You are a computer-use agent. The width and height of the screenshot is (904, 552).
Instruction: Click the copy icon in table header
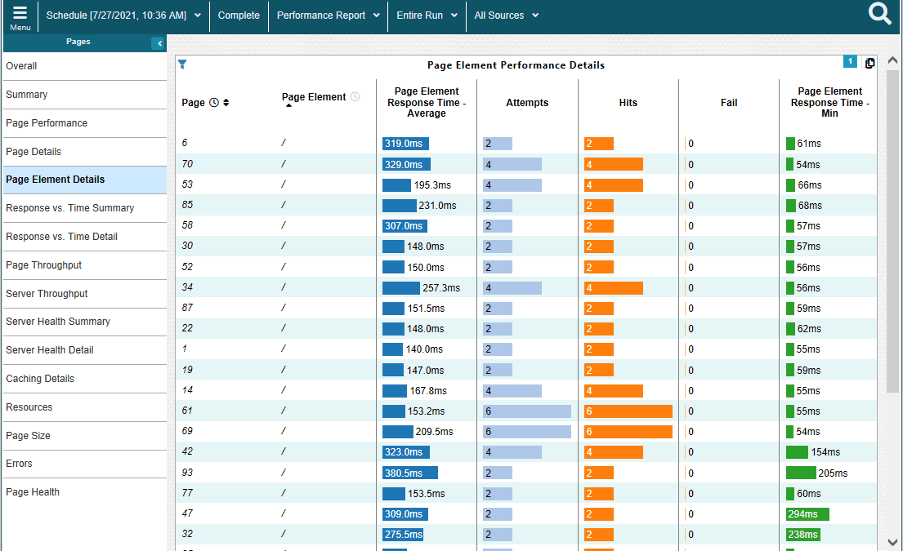tap(869, 63)
